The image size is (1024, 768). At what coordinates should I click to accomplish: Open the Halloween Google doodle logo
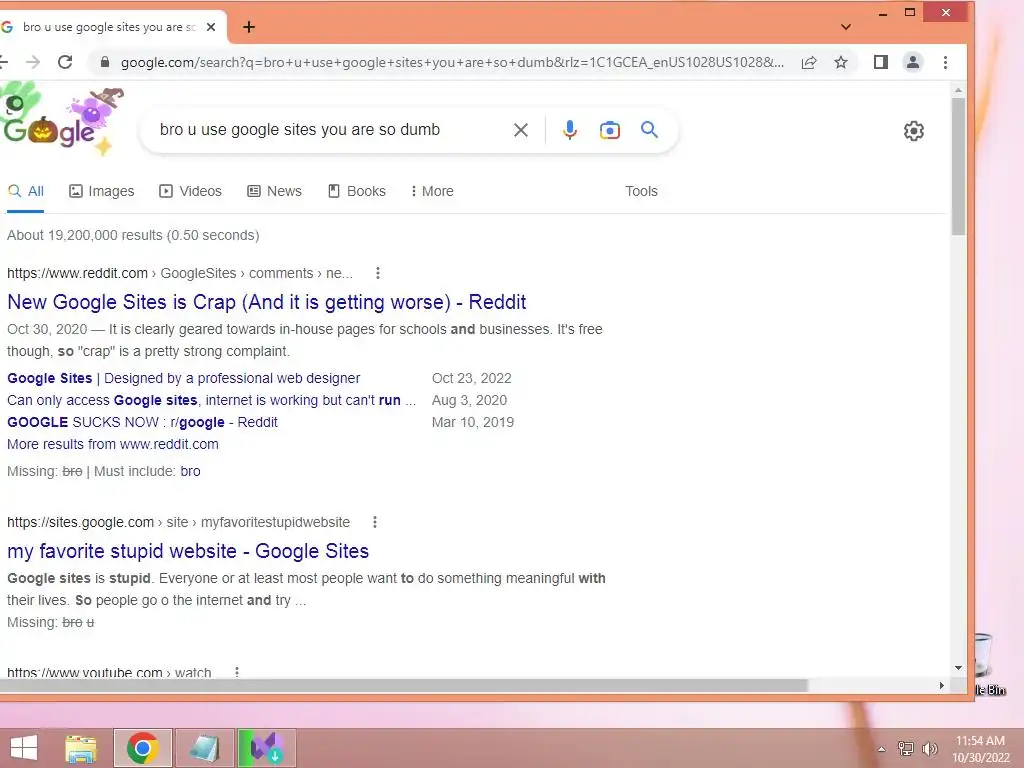(62, 120)
